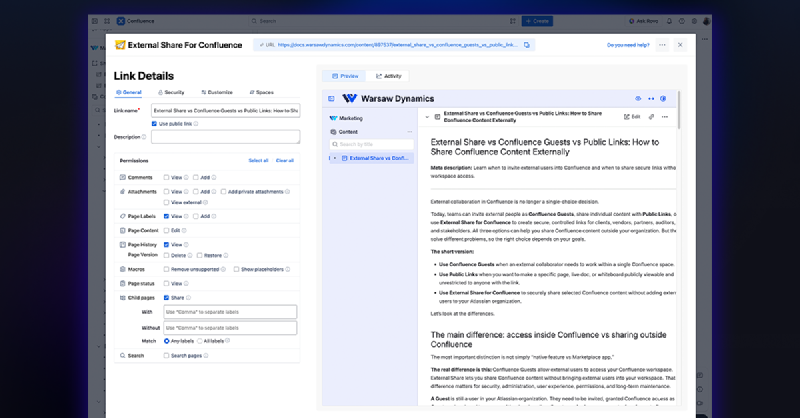Open settings gear in Confluence top bar

click(x=694, y=21)
